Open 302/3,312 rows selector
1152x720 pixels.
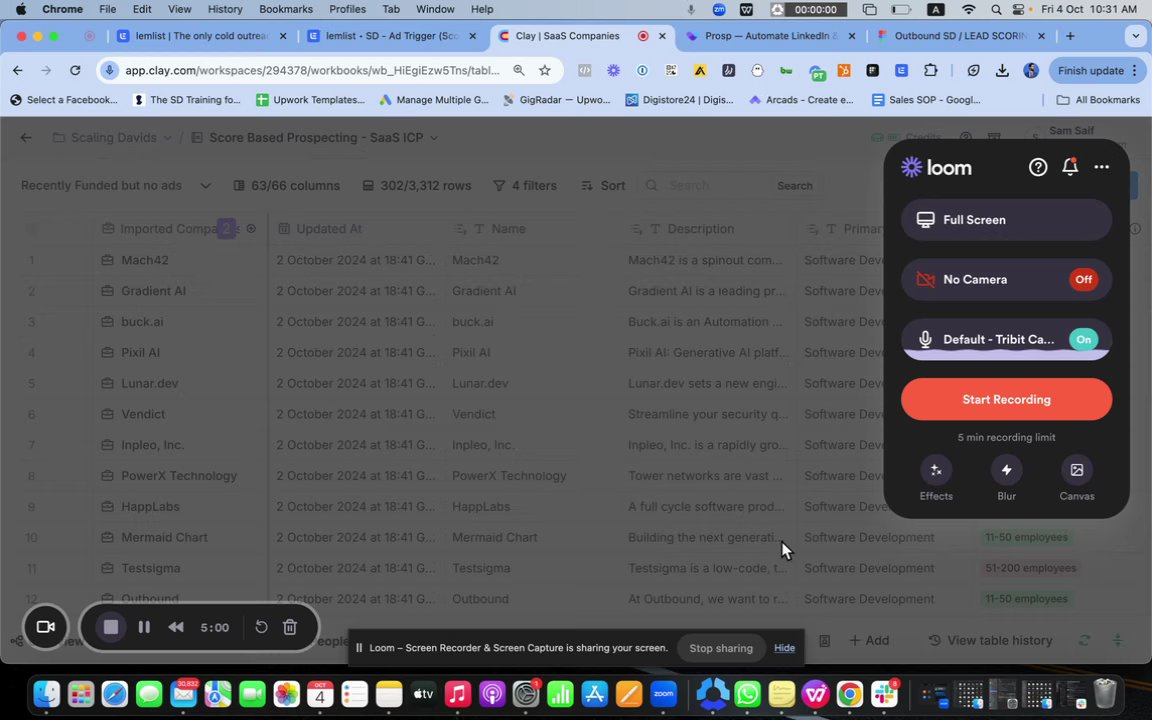417,186
